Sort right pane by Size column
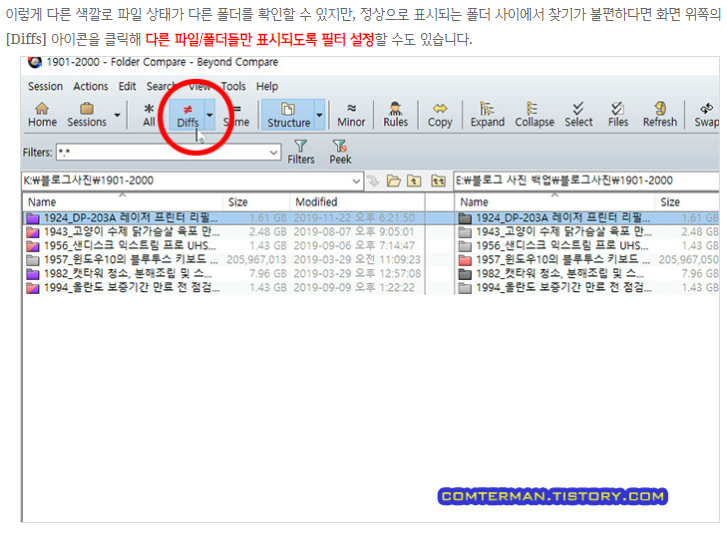This screenshot has width=727, height=534. 687,202
